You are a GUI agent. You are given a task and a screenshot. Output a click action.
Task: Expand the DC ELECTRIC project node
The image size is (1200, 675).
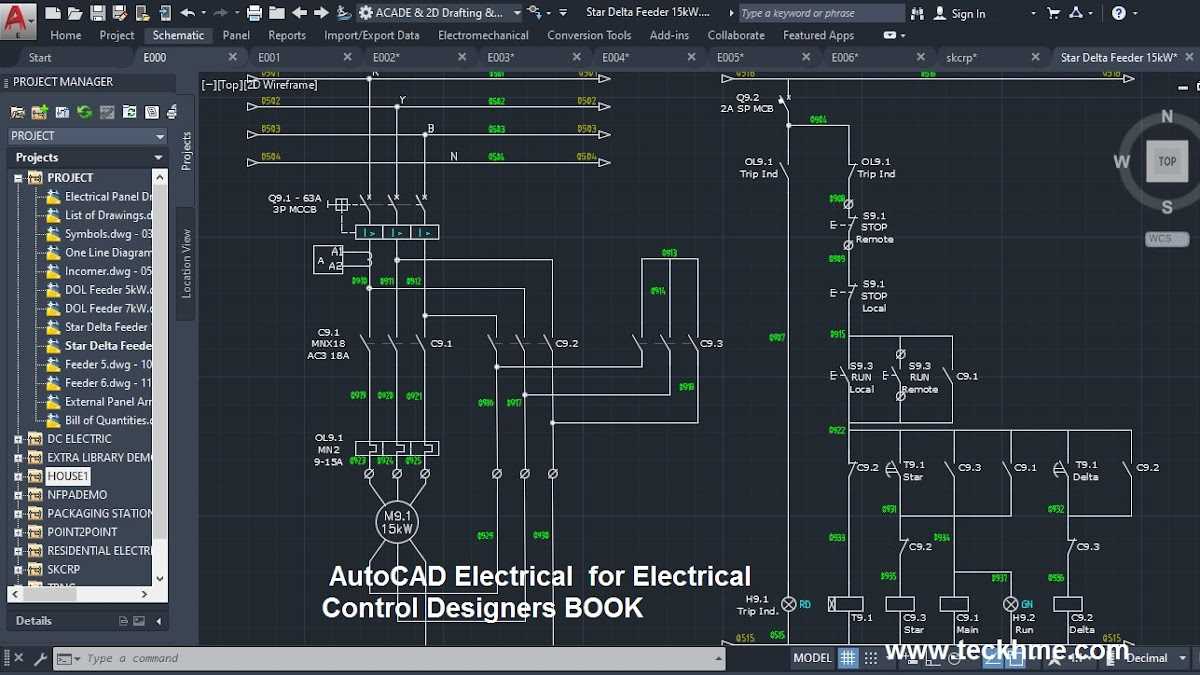(18, 439)
